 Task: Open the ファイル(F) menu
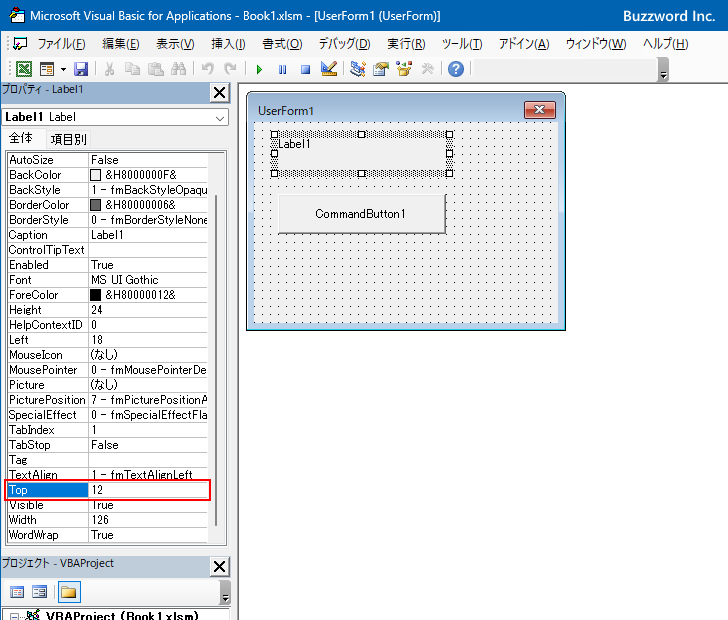tap(61, 44)
